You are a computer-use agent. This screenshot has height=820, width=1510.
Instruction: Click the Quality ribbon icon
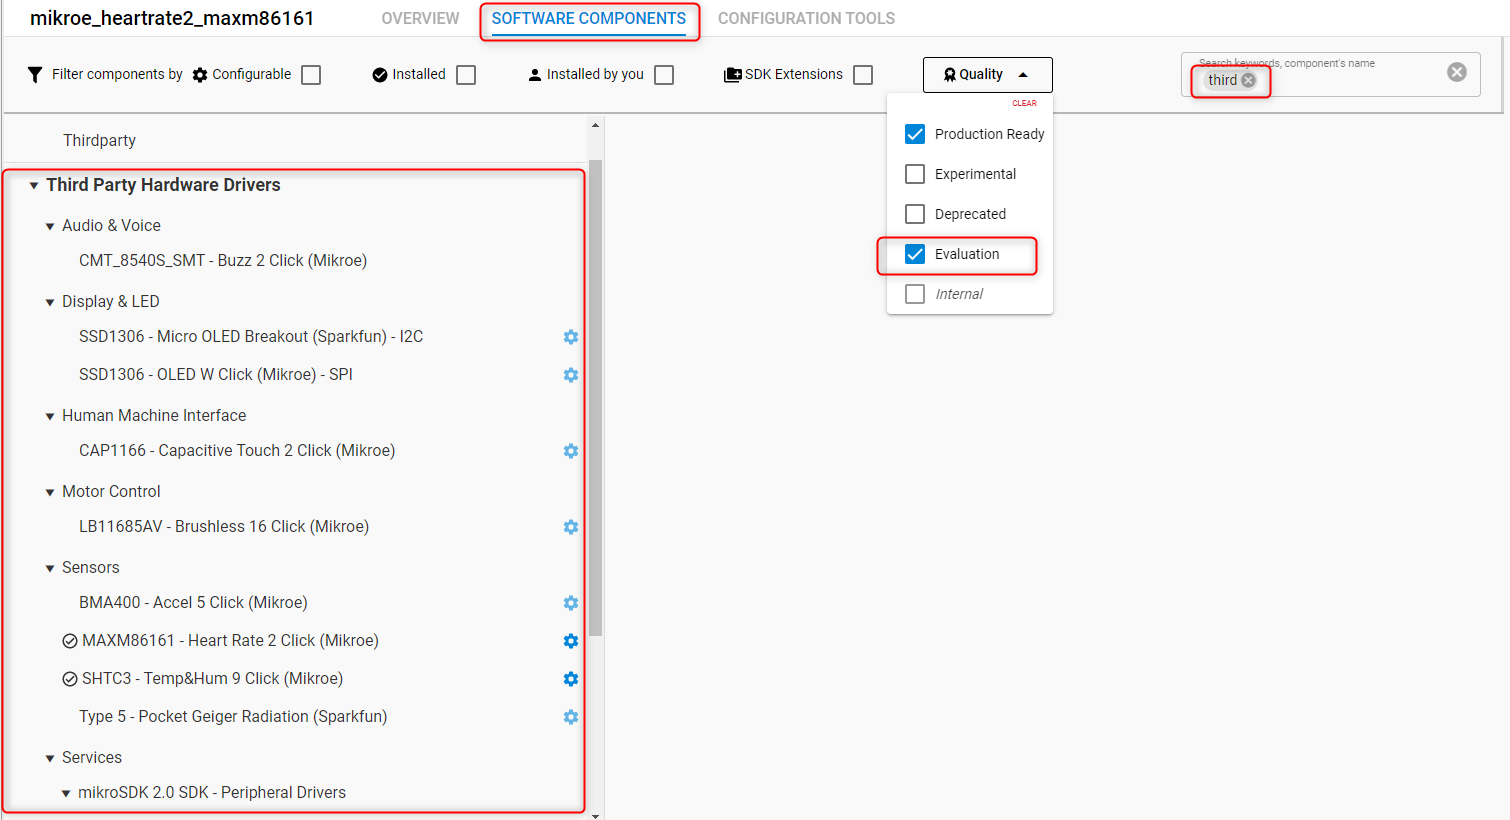point(950,75)
